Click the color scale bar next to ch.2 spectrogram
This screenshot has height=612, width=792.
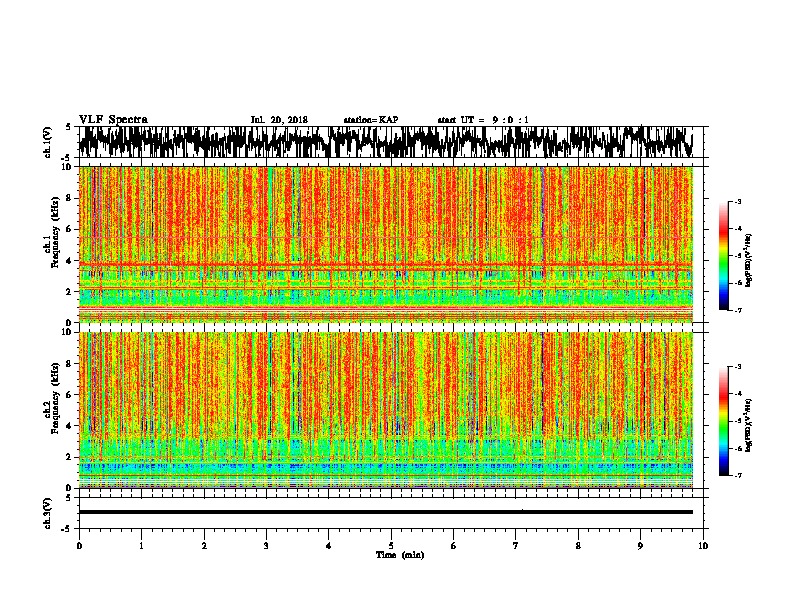click(x=724, y=421)
